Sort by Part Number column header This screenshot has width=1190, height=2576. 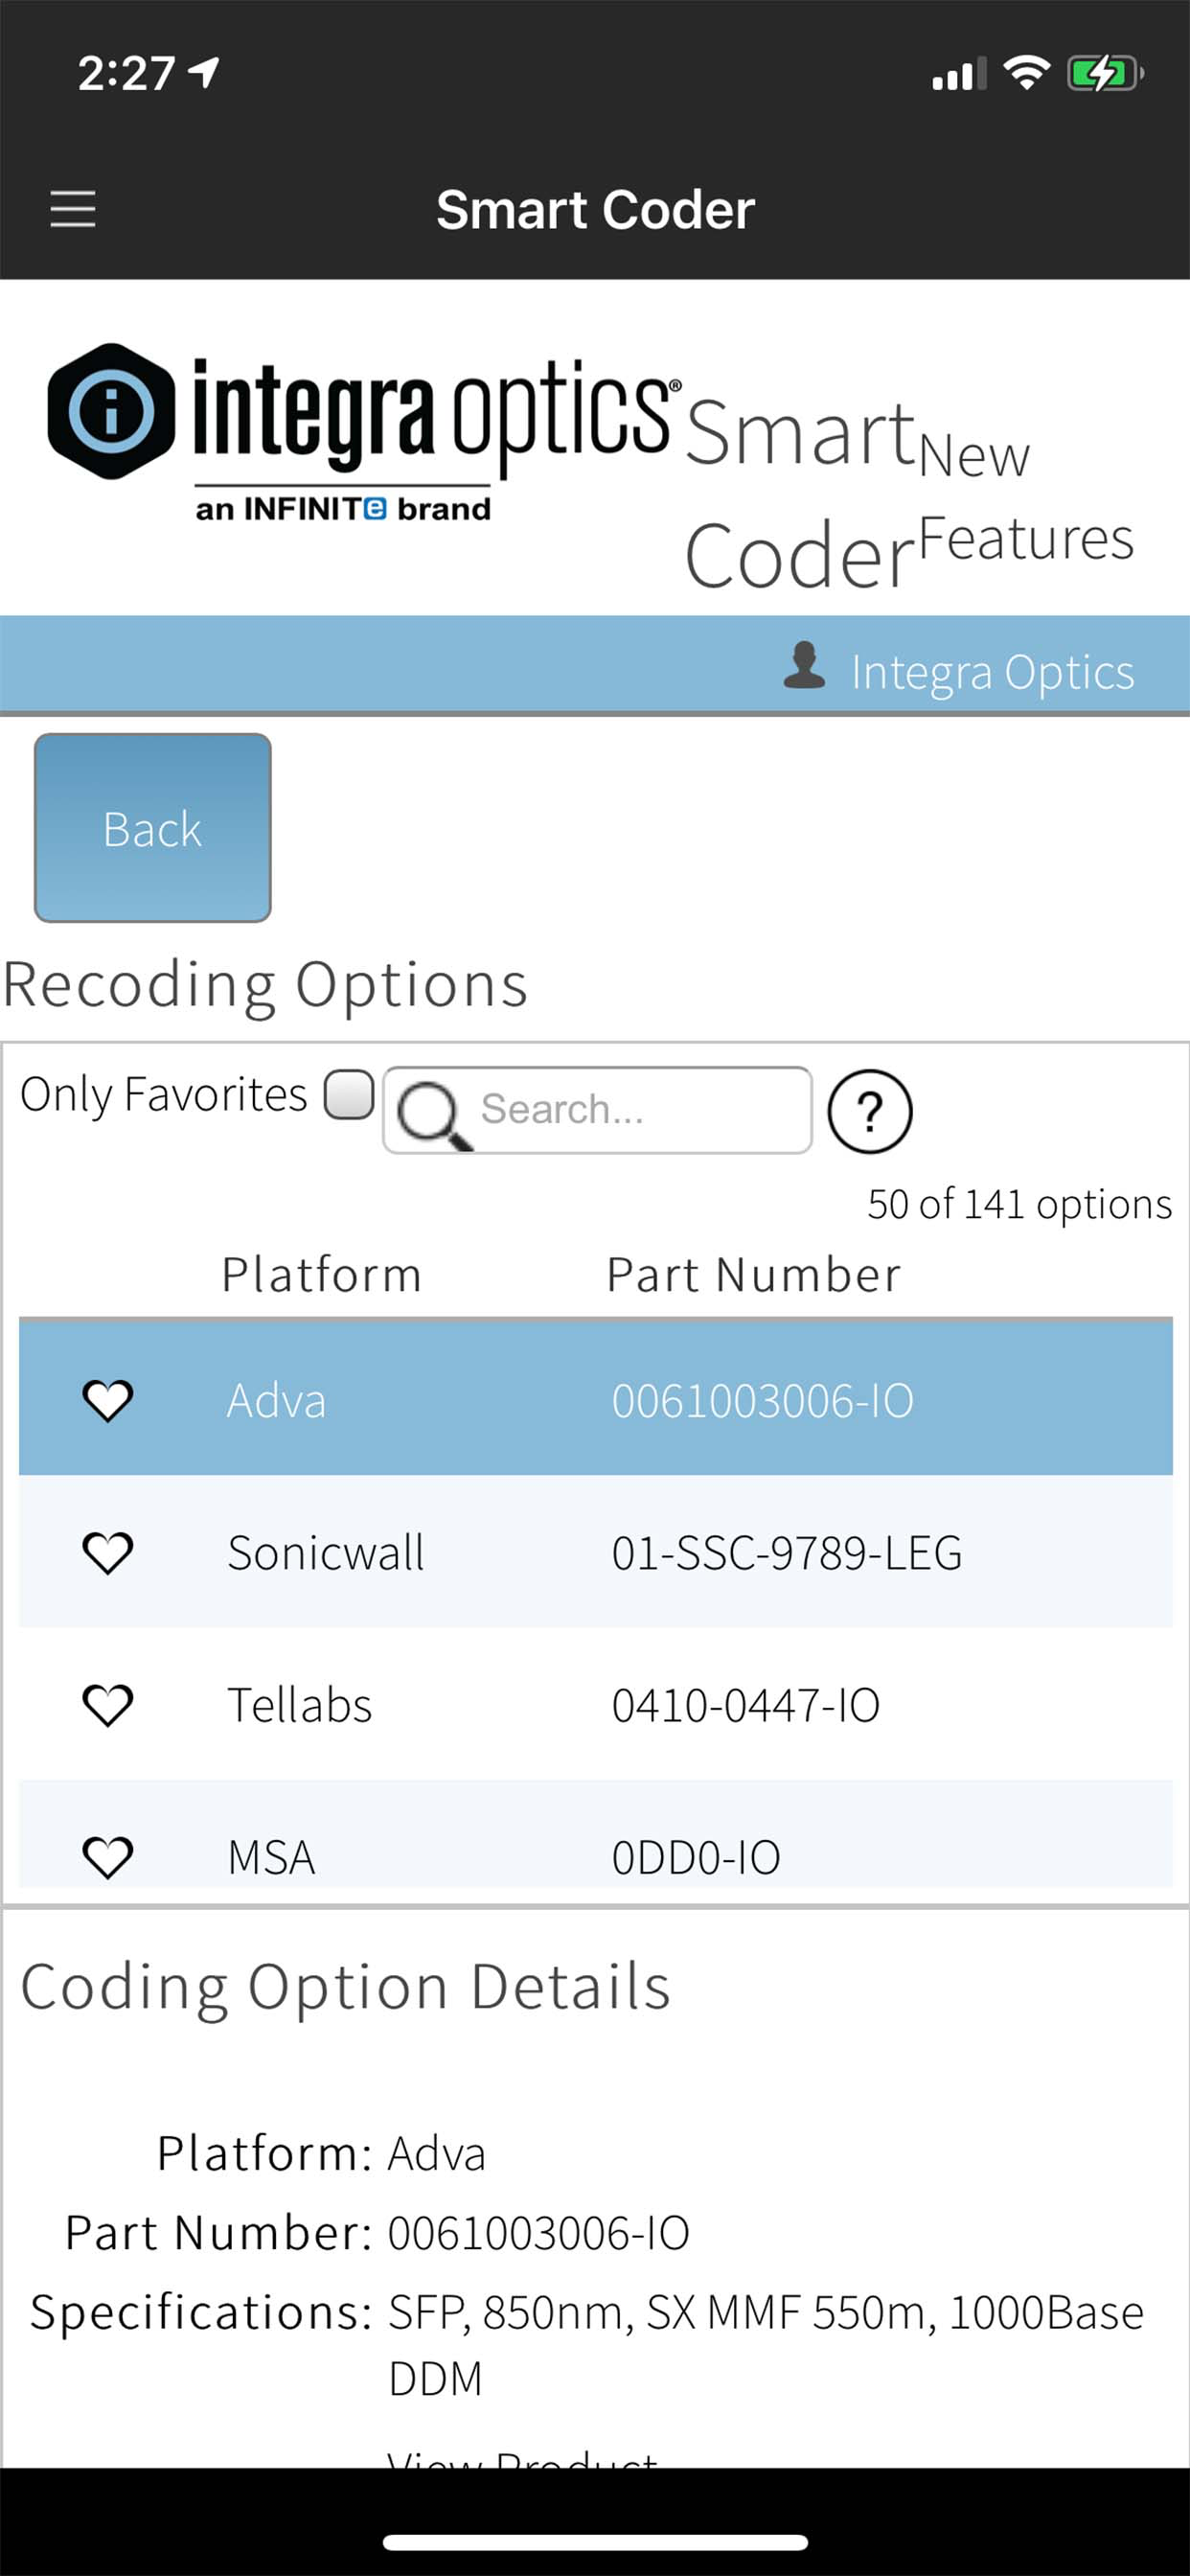coord(753,1275)
